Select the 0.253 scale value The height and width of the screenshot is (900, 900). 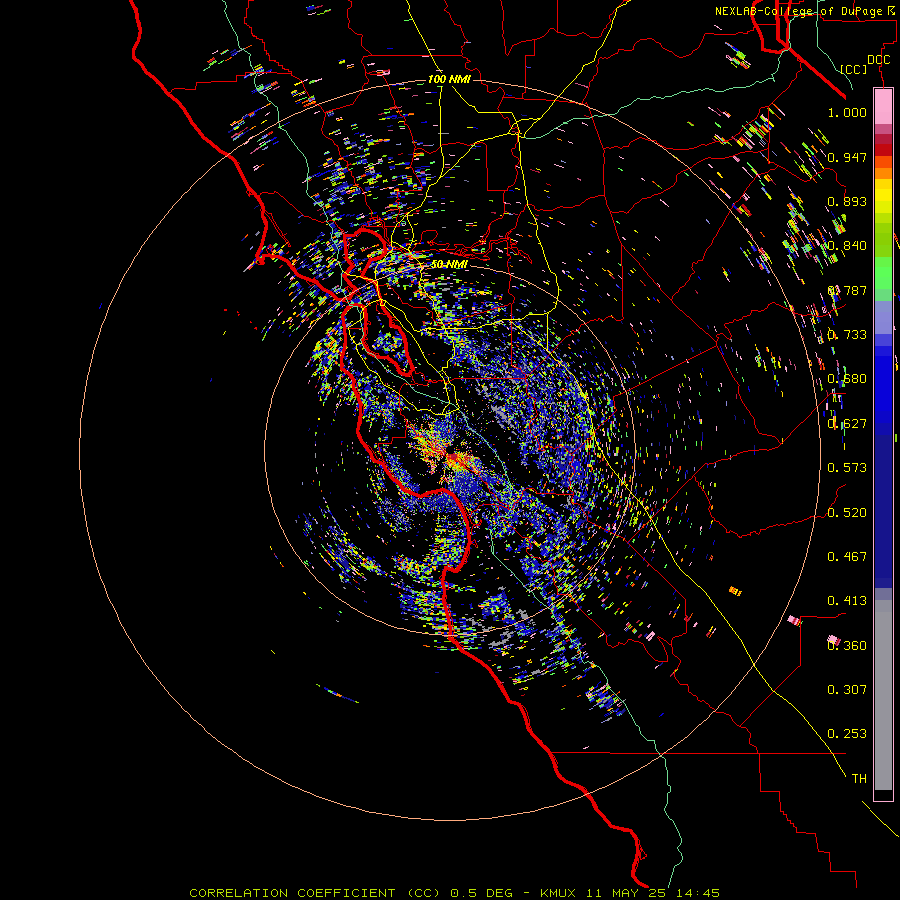tap(847, 734)
